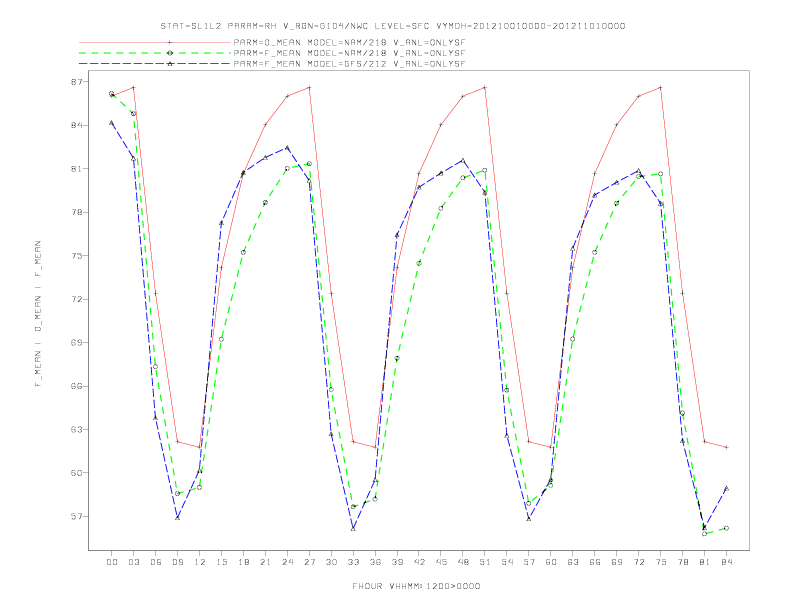This screenshot has height=612, width=792.
Task: Click the x-axis hour label 60
Action: click(x=551, y=562)
